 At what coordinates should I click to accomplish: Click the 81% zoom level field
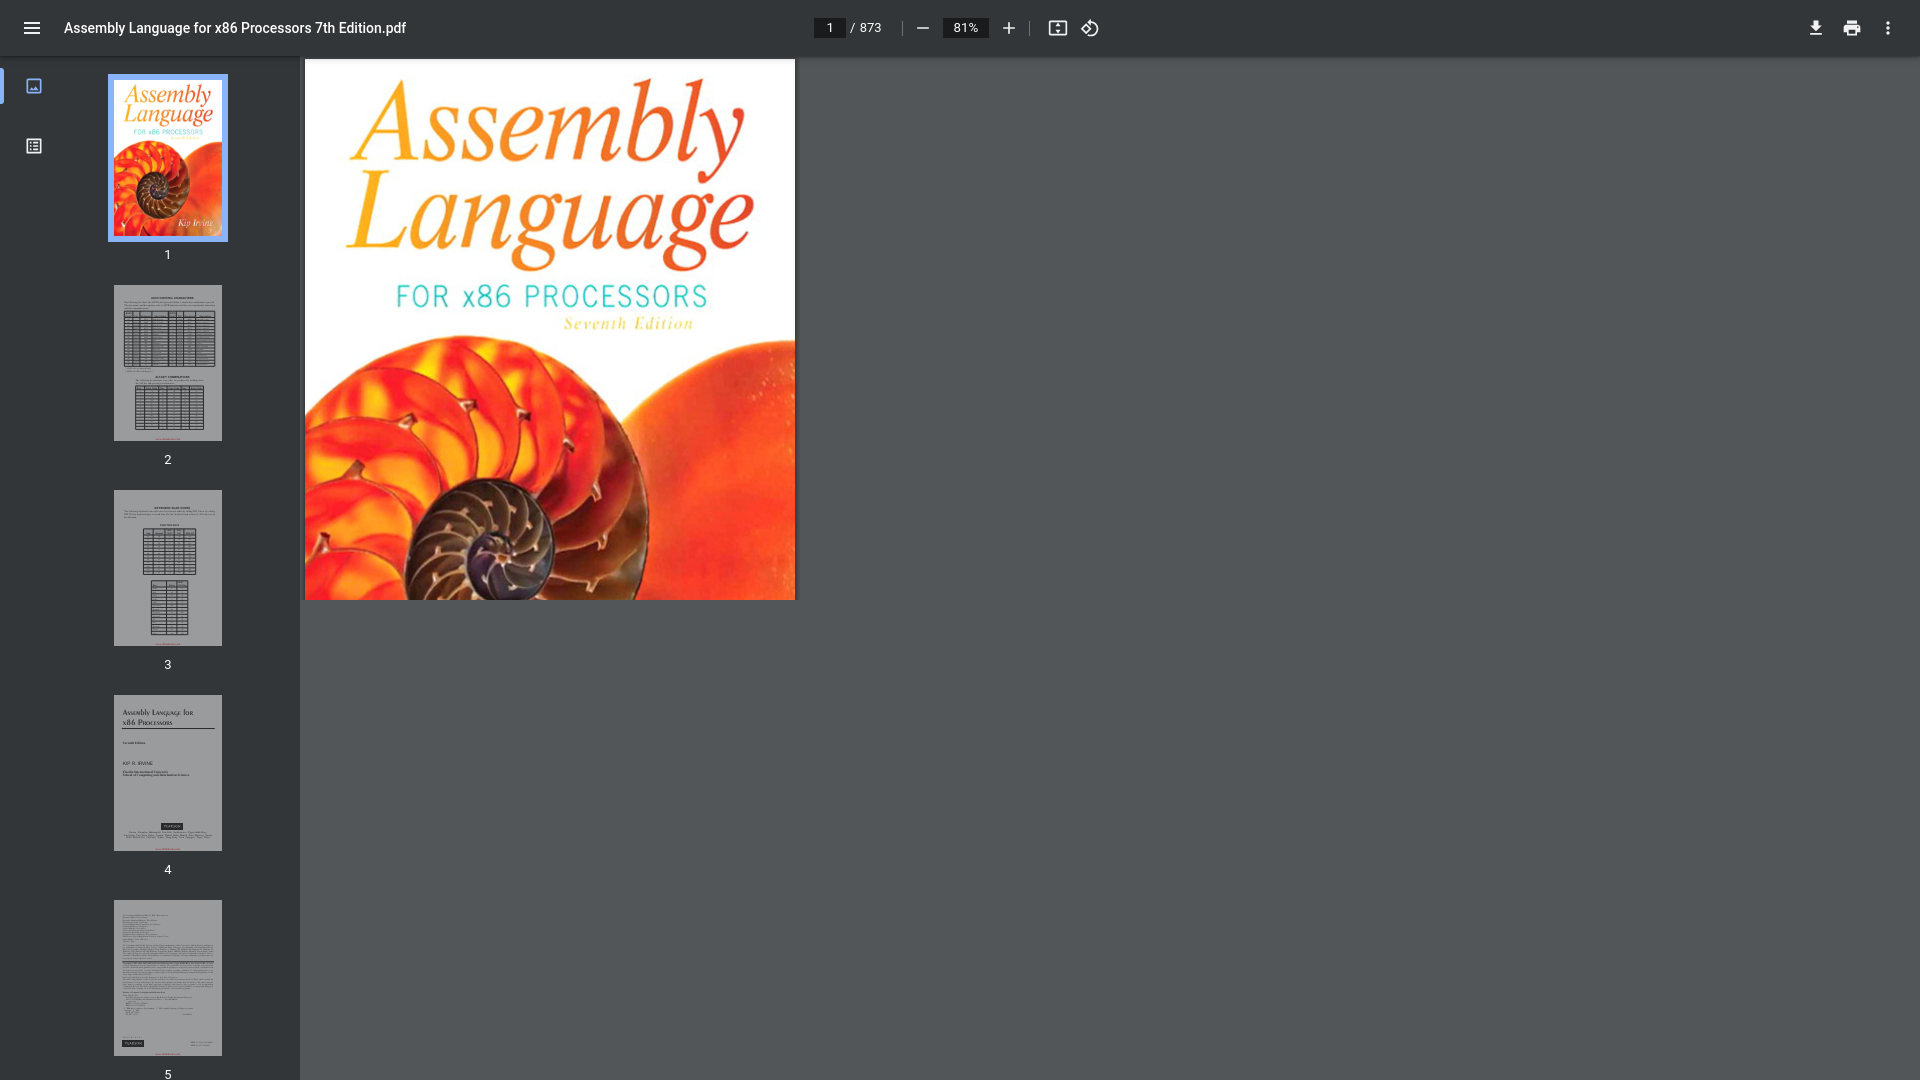click(966, 28)
